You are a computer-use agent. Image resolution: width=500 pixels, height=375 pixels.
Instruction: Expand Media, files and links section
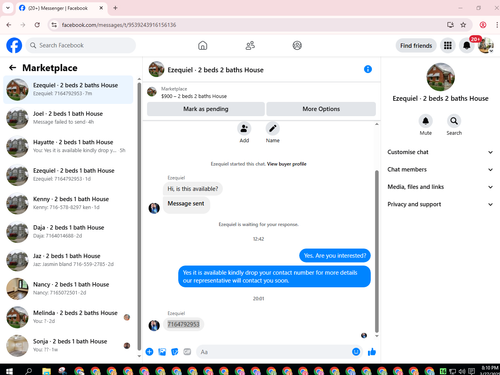[440, 187]
